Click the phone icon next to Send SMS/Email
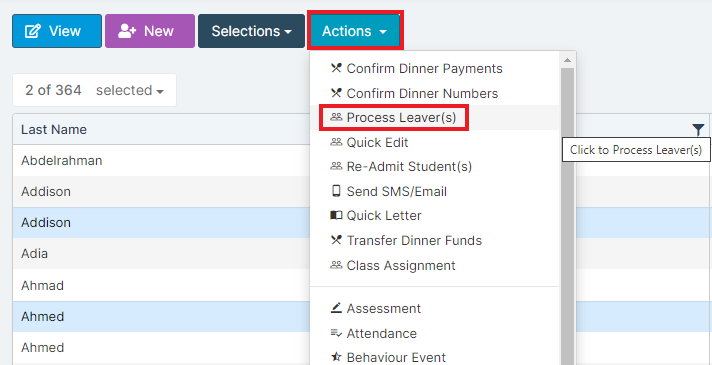This screenshot has width=712, height=365. (336, 191)
